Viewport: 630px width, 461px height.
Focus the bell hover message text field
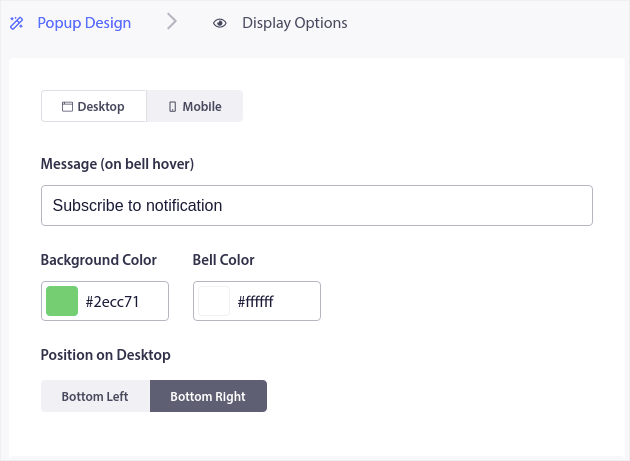[316, 206]
